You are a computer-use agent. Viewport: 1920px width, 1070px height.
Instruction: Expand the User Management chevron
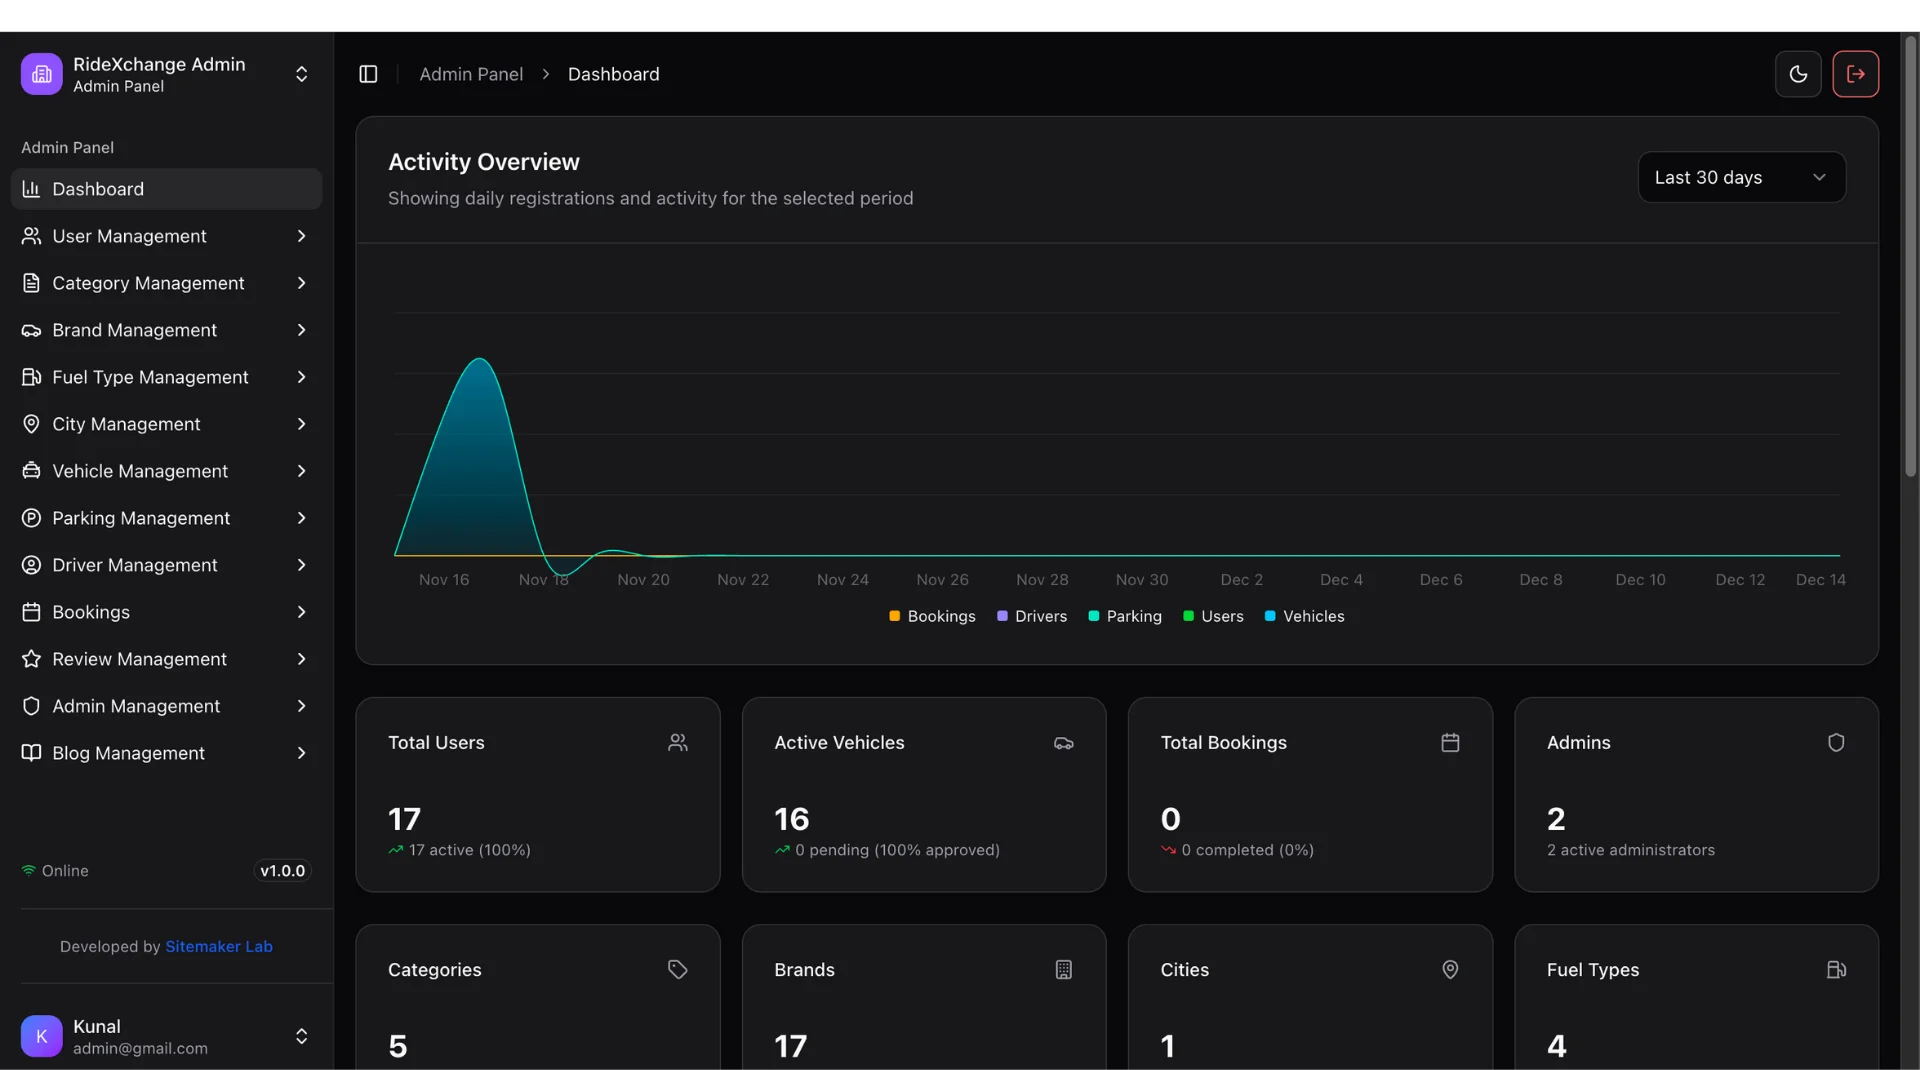[x=301, y=236]
